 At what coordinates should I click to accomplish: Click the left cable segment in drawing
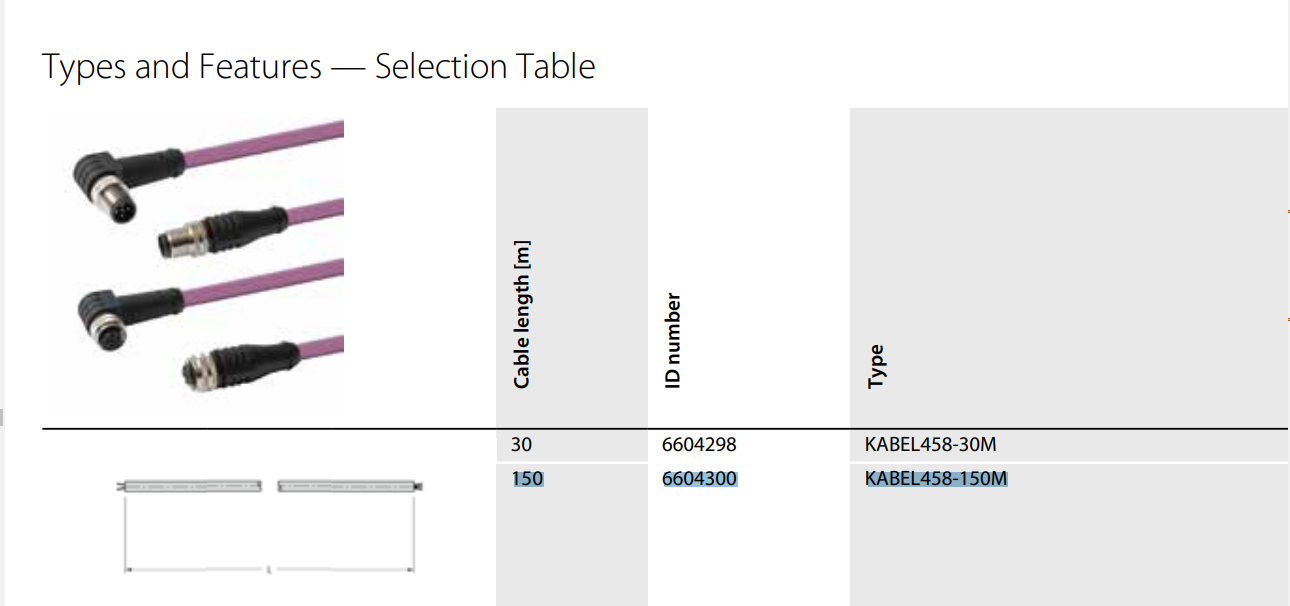pyautogui.click(x=190, y=487)
